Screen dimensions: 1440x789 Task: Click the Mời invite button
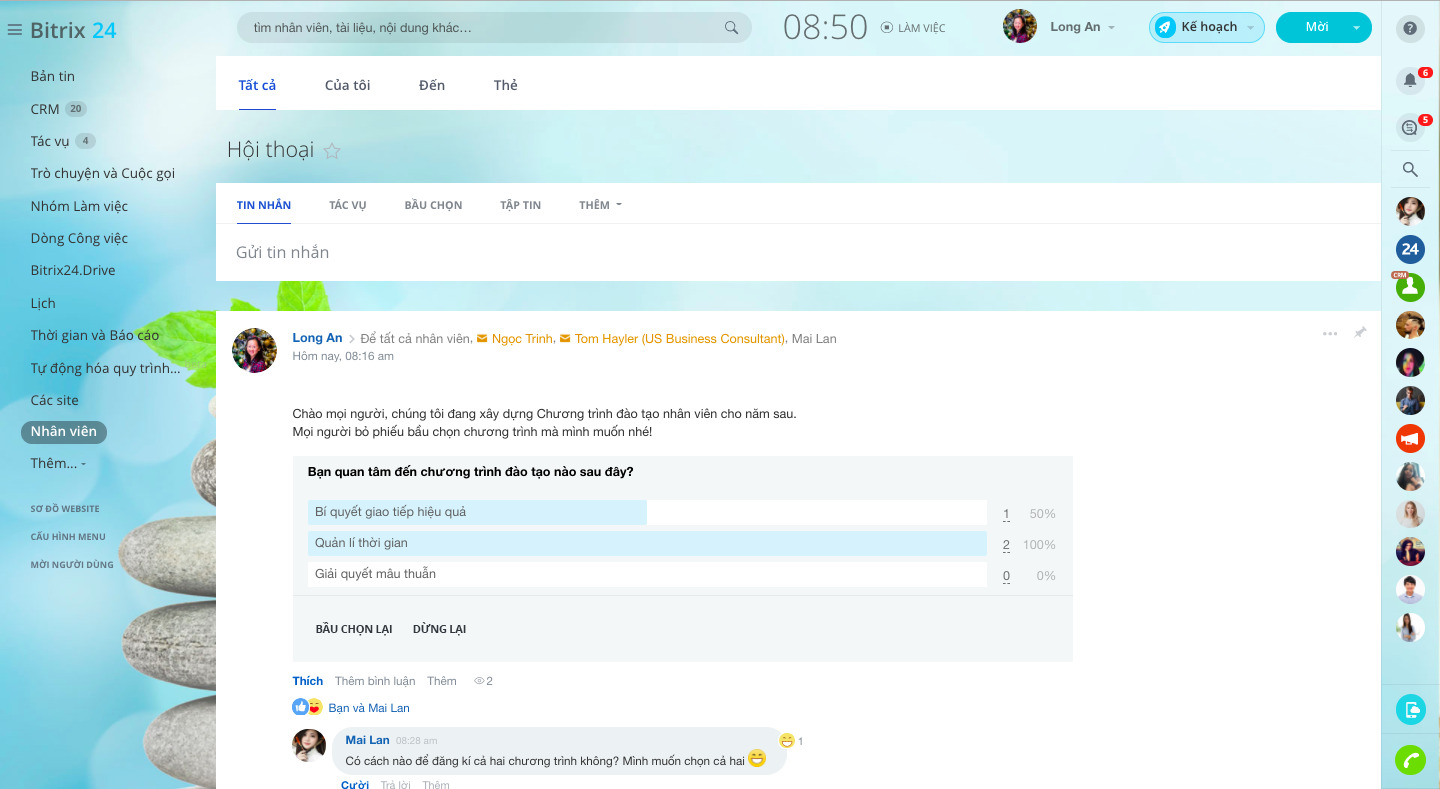point(1317,27)
